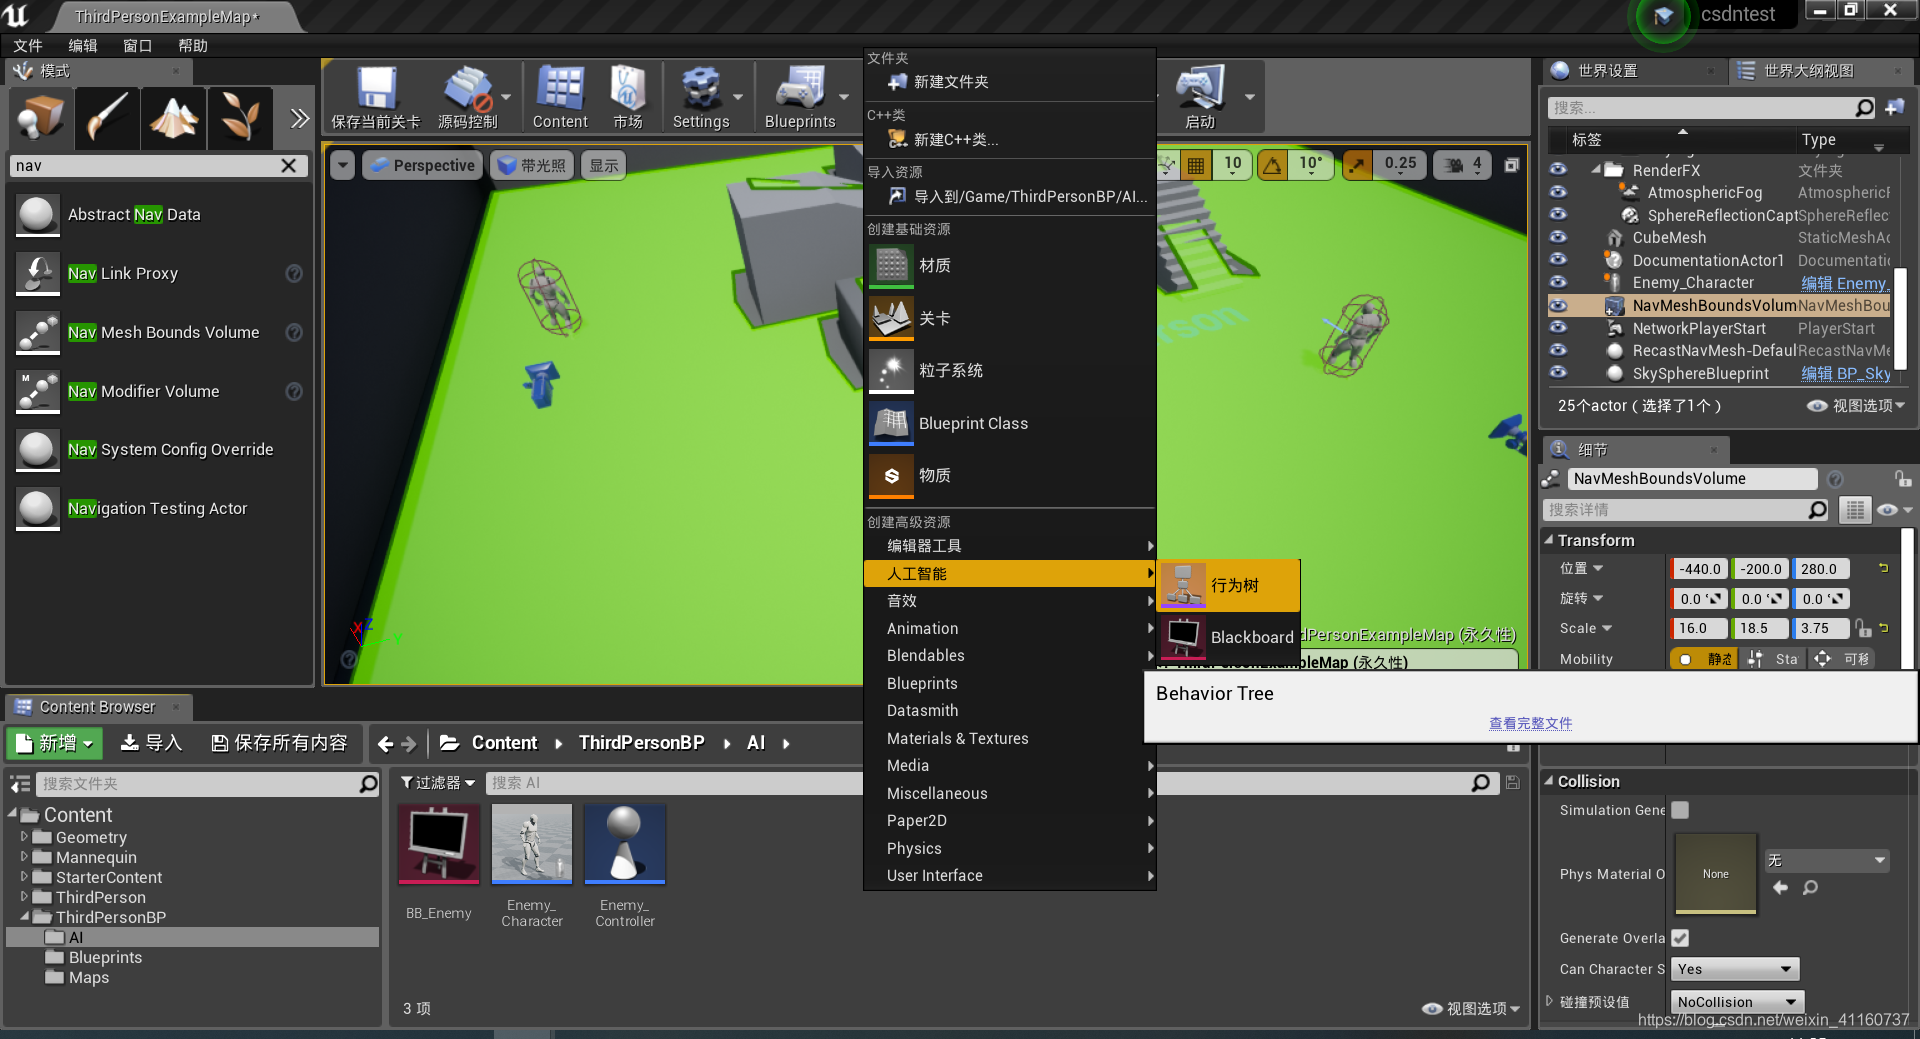The width and height of the screenshot is (1920, 1039).
Task: Select the Place mode cube icon
Action: [x=41, y=118]
